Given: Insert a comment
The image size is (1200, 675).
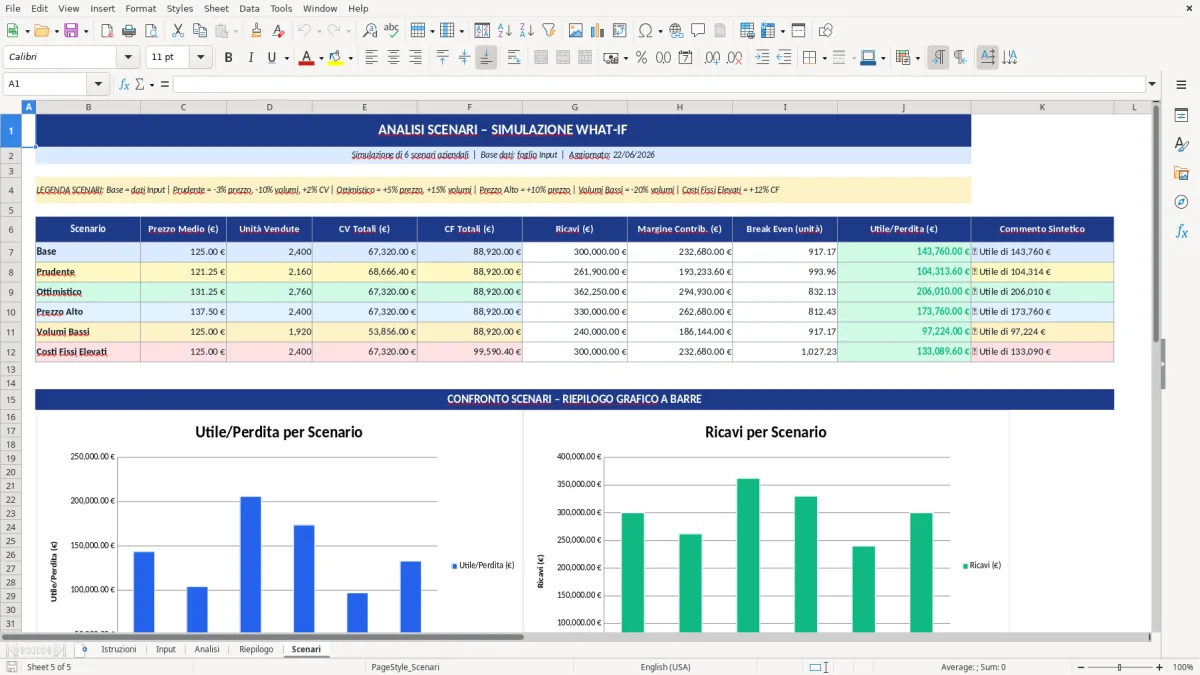Looking at the screenshot, I should pos(697,31).
